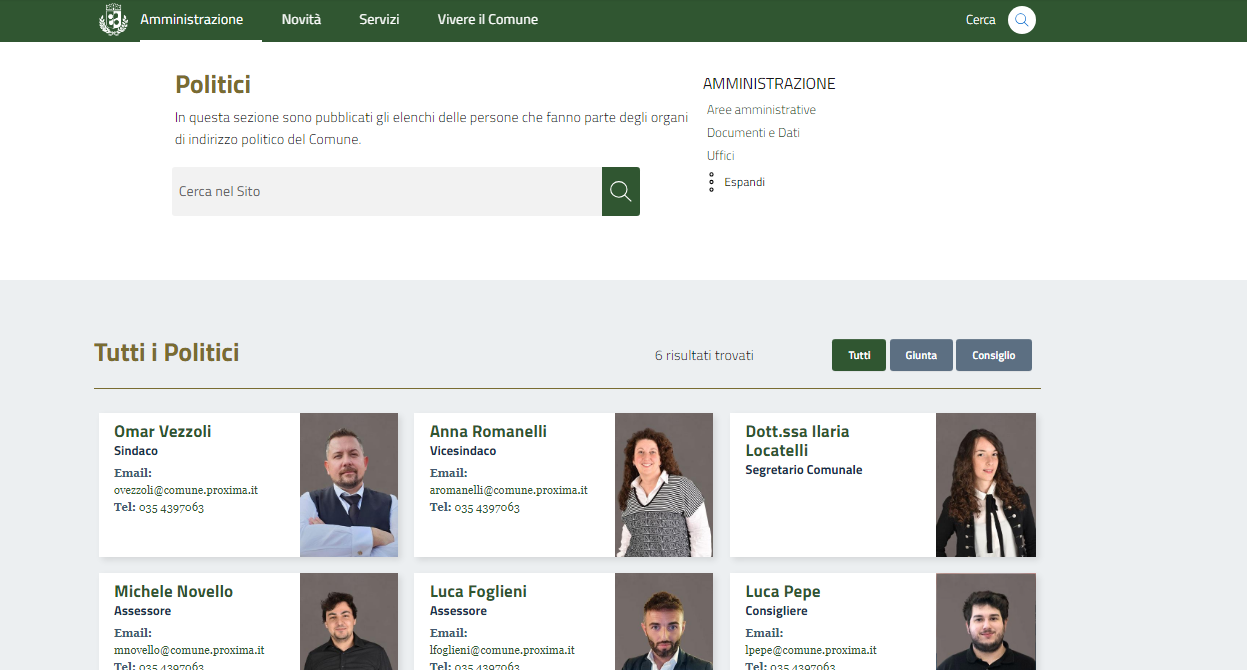Image resolution: width=1247 pixels, height=670 pixels.
Task: Open the Novità menu
Action: tap(301, 20)
